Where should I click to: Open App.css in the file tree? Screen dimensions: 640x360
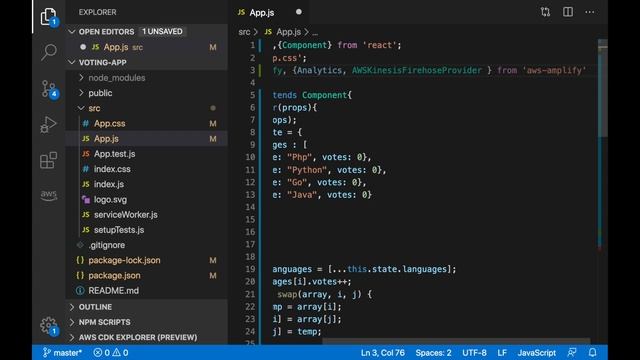click(x=146, y=123)
